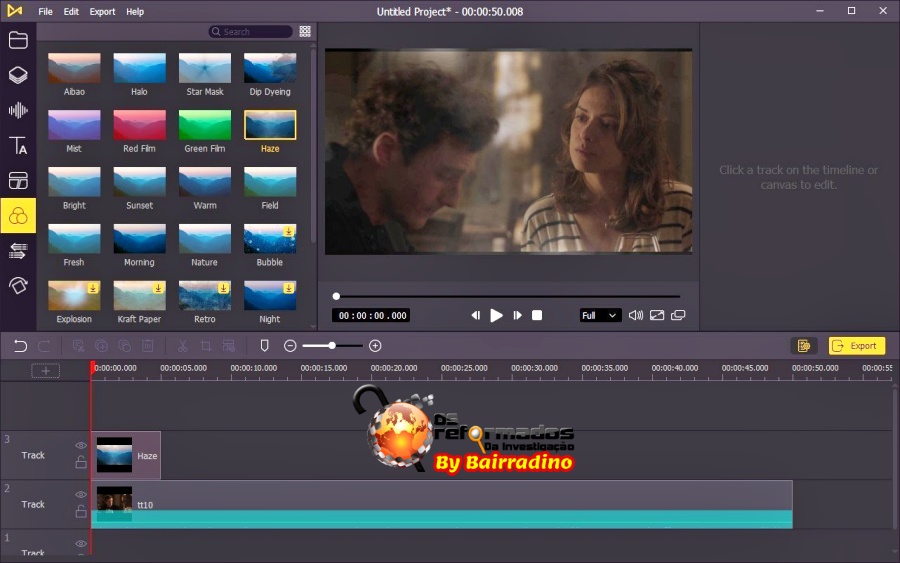Open the Edit menu

point(71,11)
